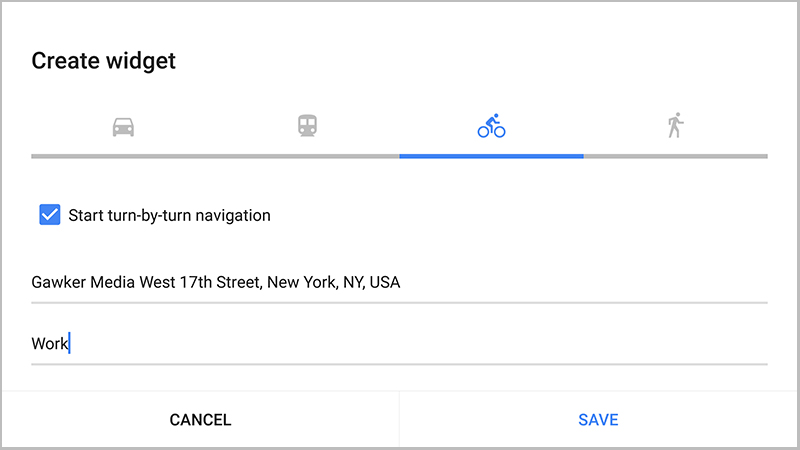This screenshot has height=450, width=800.
Task: Tap the gray underline below car tab
Action: 123,156
